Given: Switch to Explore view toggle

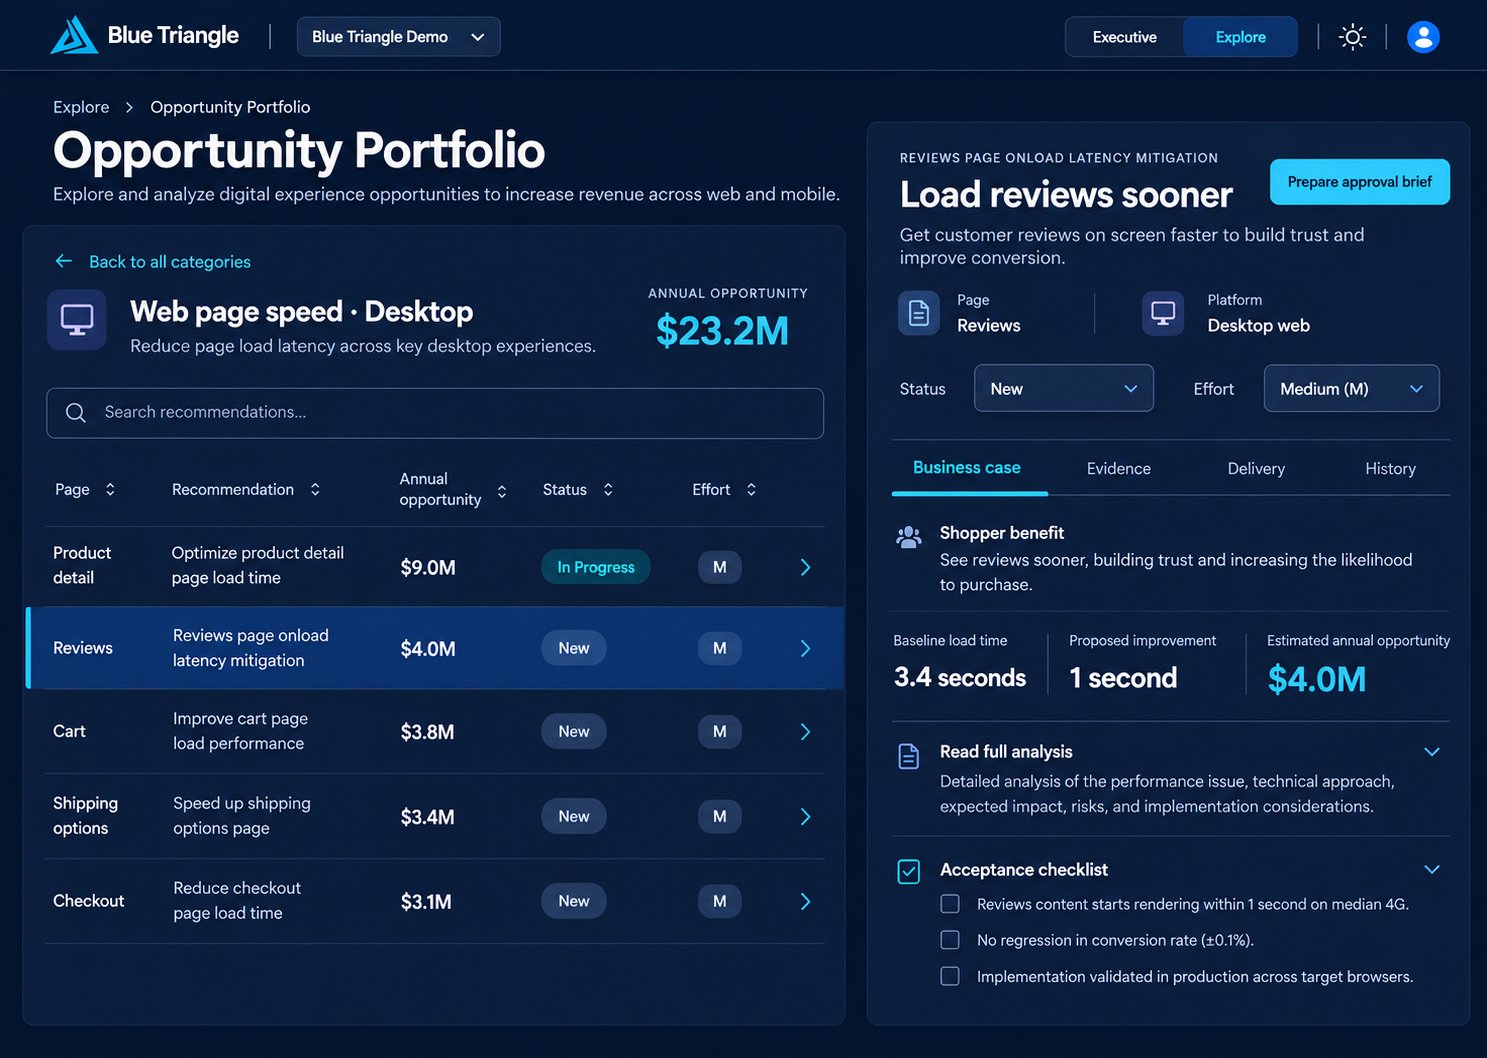Looking at the screenshot, I should coord(1240,37).
